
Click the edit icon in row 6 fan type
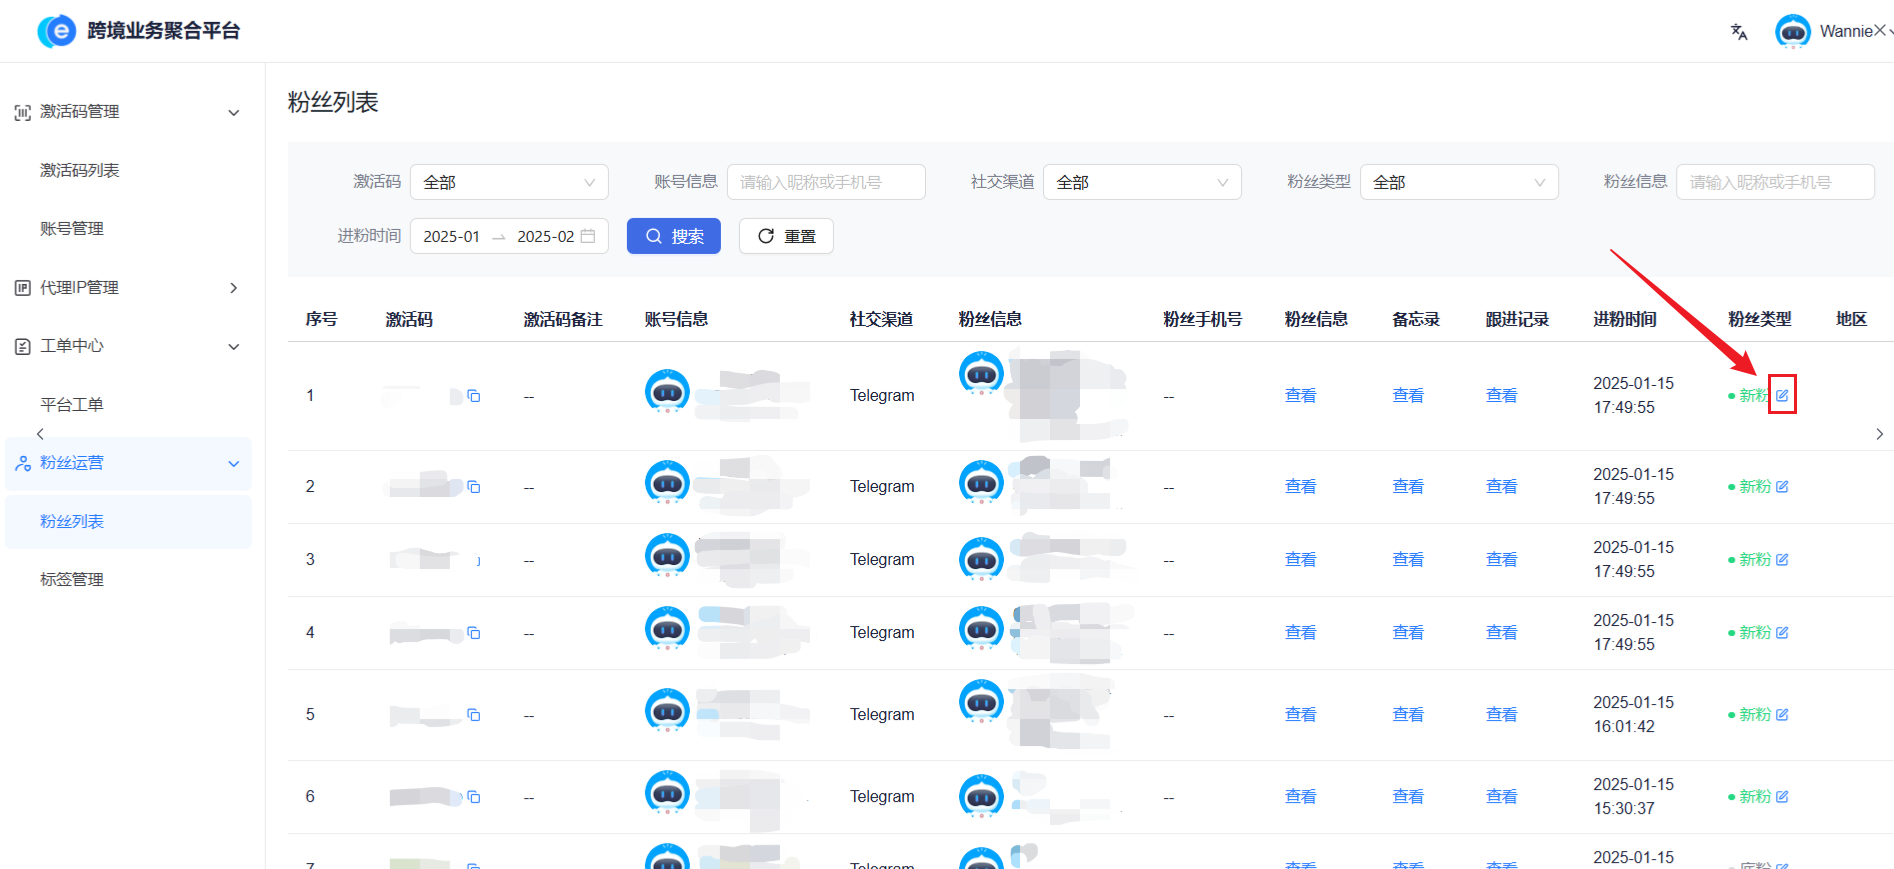click(1782, 797)
